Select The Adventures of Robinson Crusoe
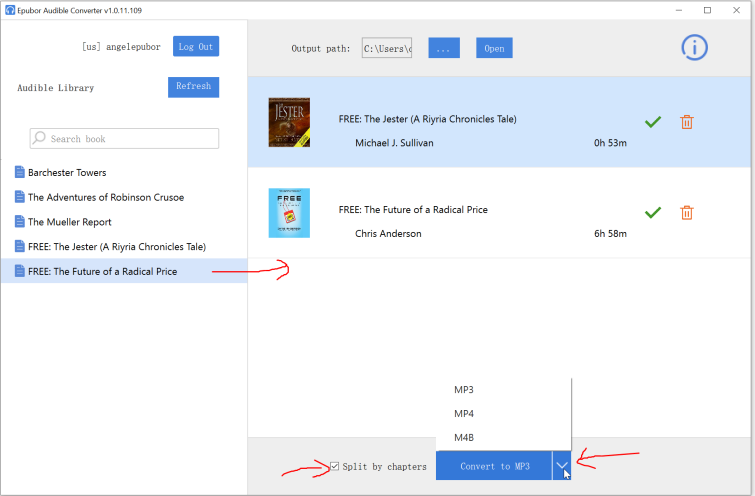This screenshot has height=496, width=755. [106, 197]
